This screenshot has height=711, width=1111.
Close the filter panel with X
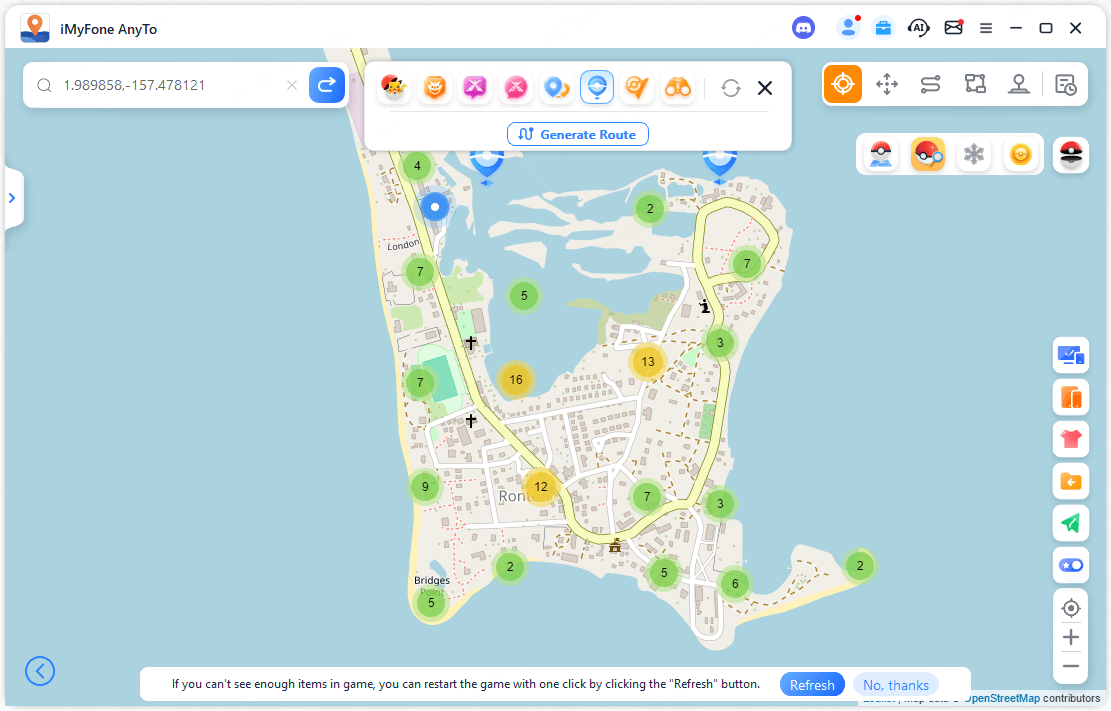pyautogui.click(x=765, y=88)
